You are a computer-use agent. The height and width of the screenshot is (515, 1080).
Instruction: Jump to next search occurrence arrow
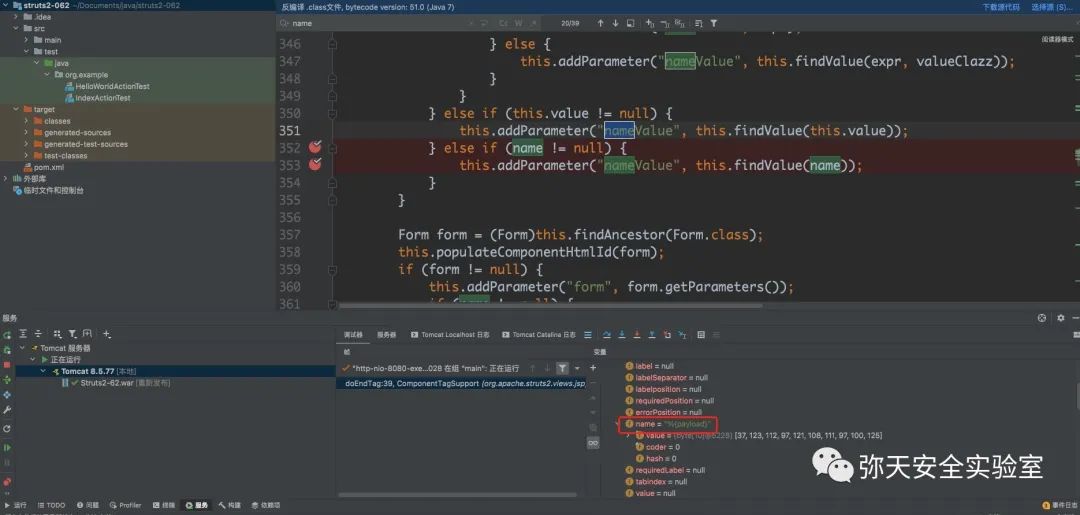click(615, 23)
